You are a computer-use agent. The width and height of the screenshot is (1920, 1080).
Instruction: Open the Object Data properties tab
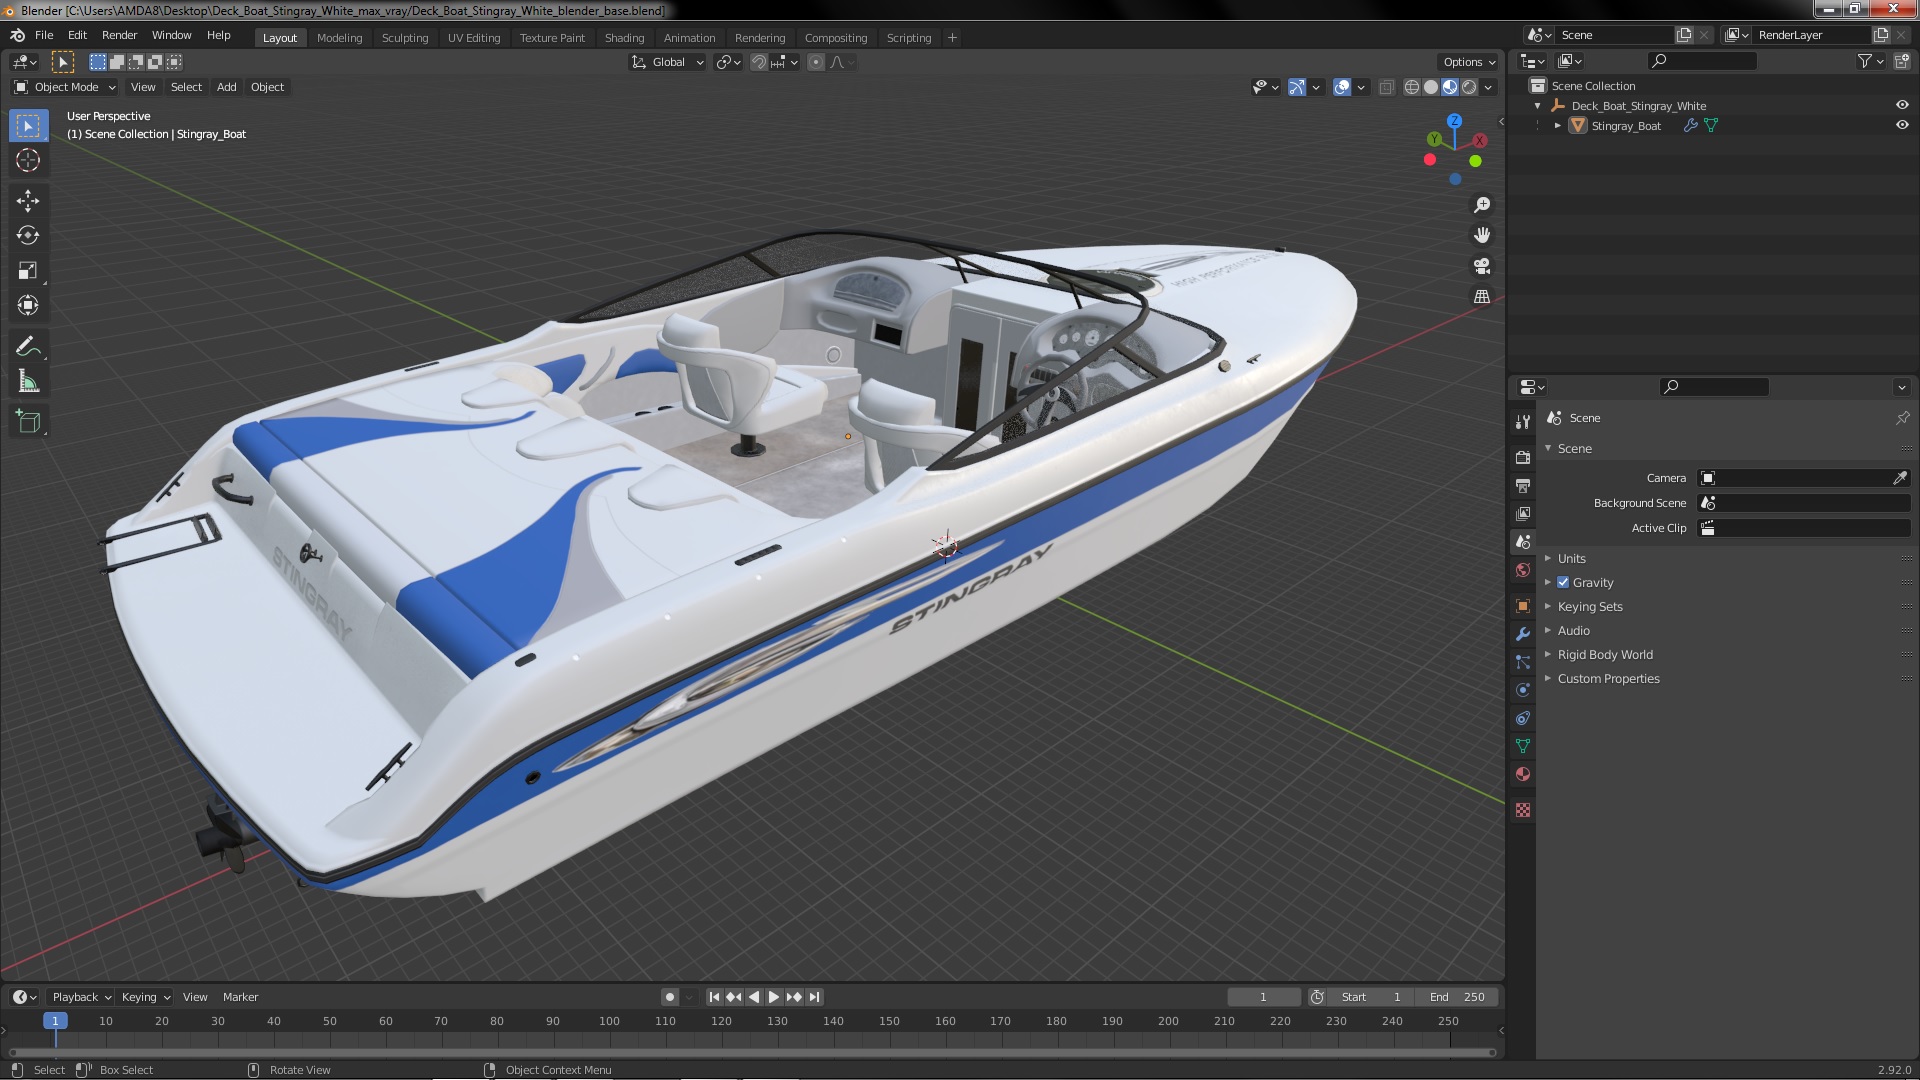1523,746
